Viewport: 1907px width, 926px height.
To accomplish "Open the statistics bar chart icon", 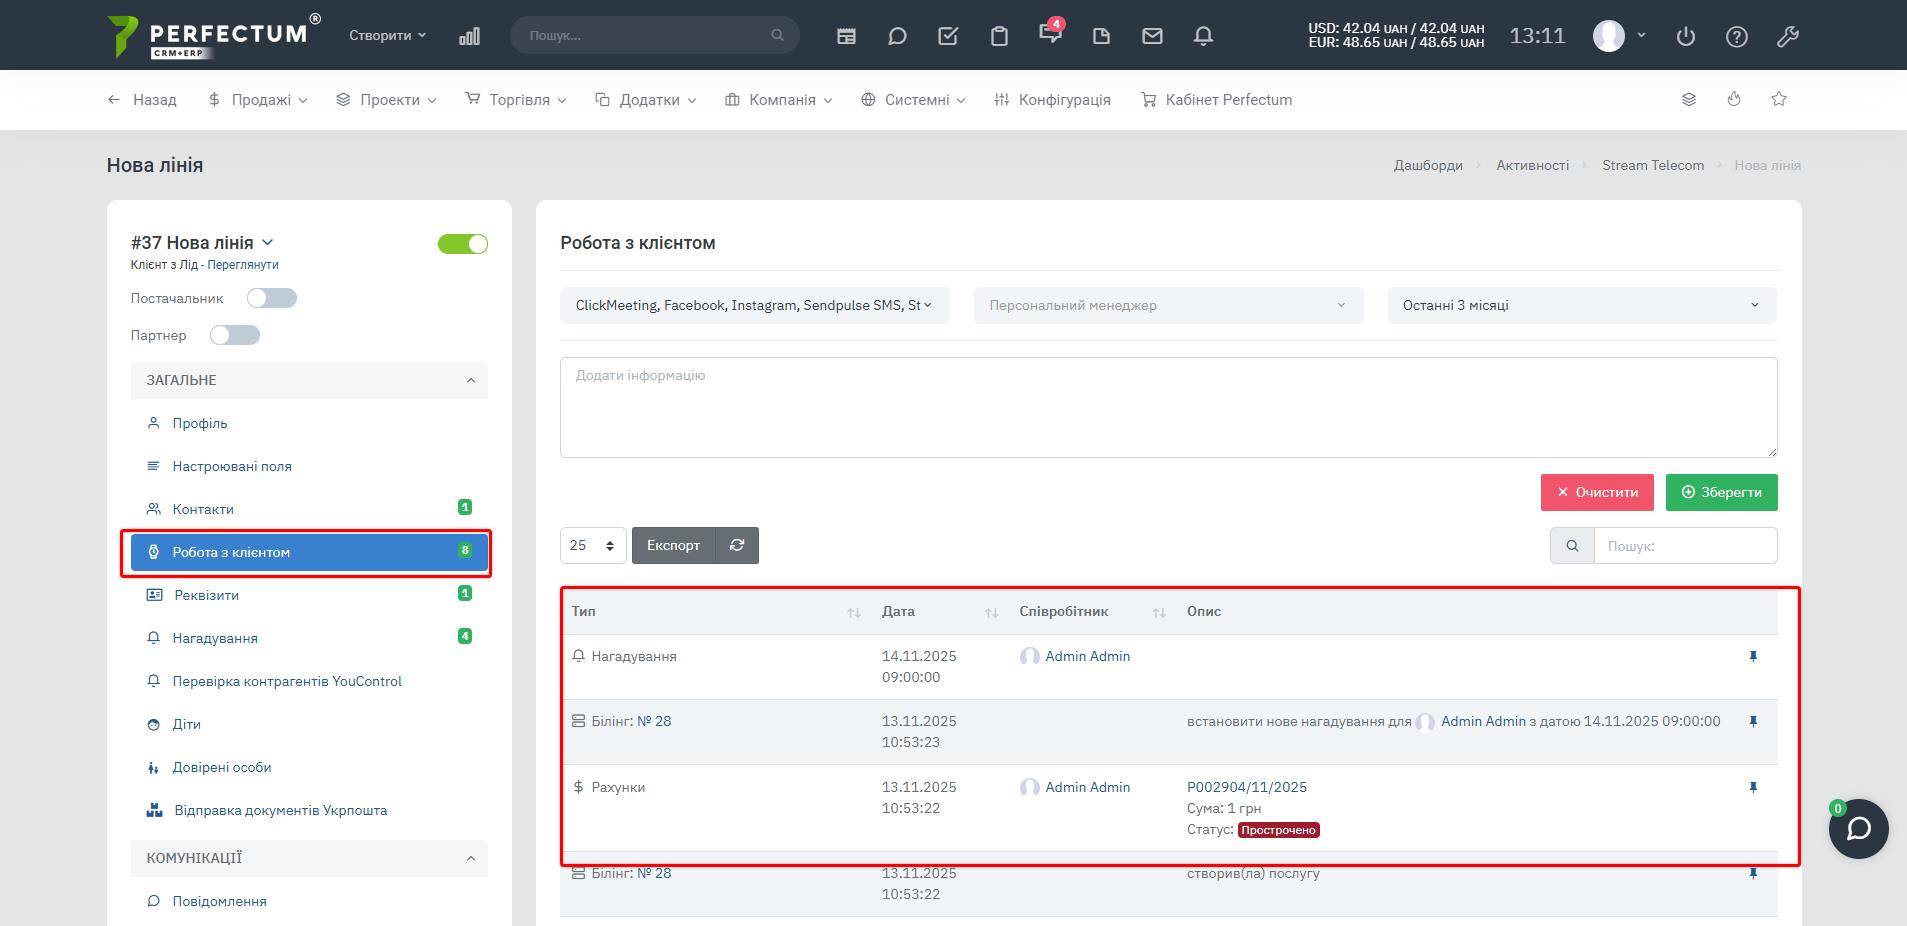I will pos(469,36).
